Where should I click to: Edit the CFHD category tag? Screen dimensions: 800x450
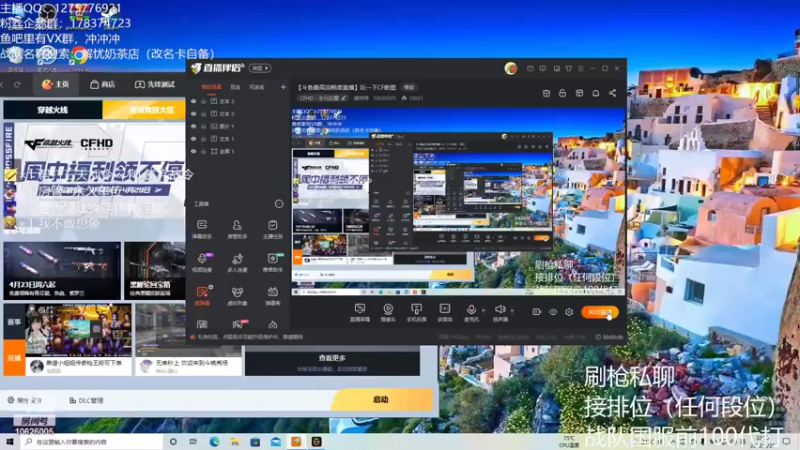pyautogui.click(x=322, y=98)
